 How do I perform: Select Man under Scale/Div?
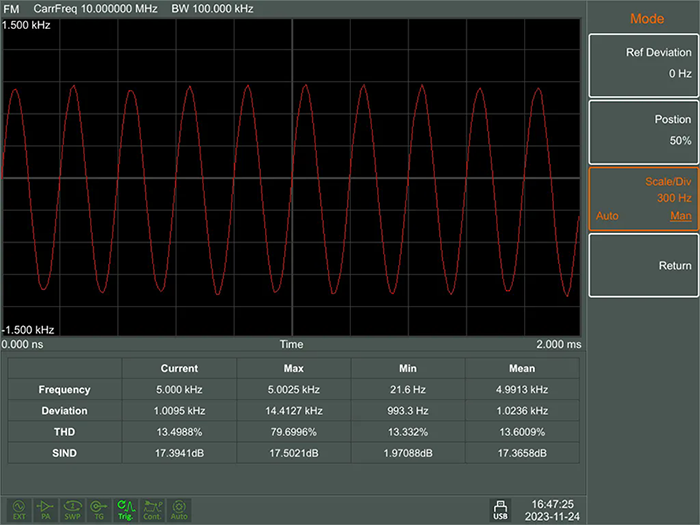[680, 216]
